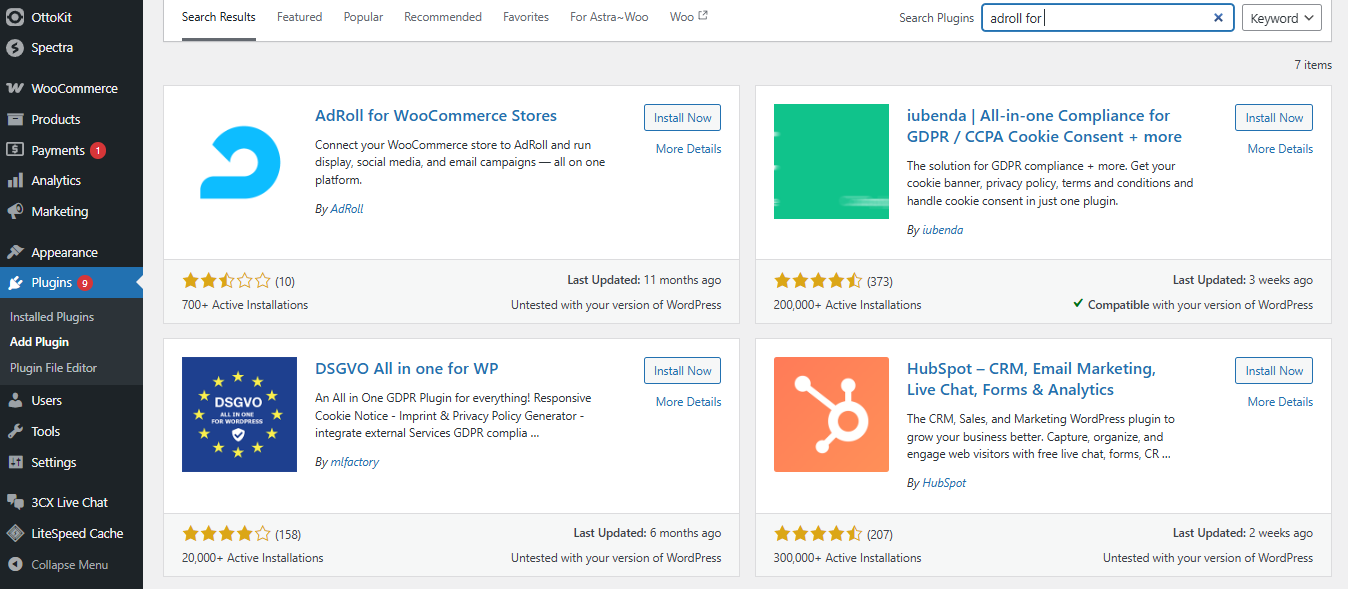Viewport: 1348px width, 589px height.
Task: Switch to the Featured tab
Action: click(x=299, y=17)
